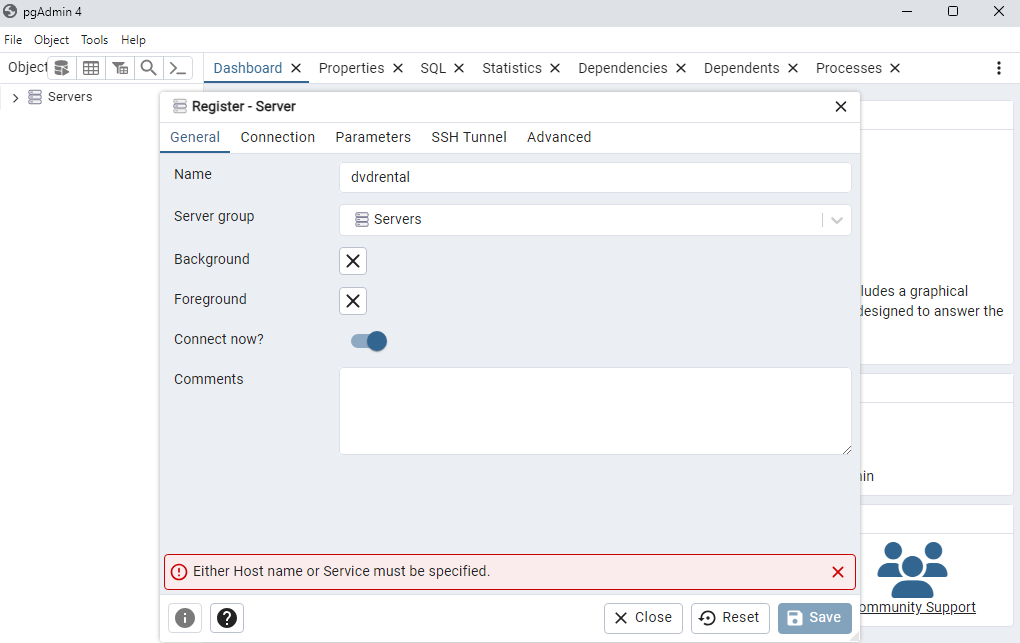Open the Dashboard tab
The height and width of the screenshot is (643, 1020).
(248, 68)
